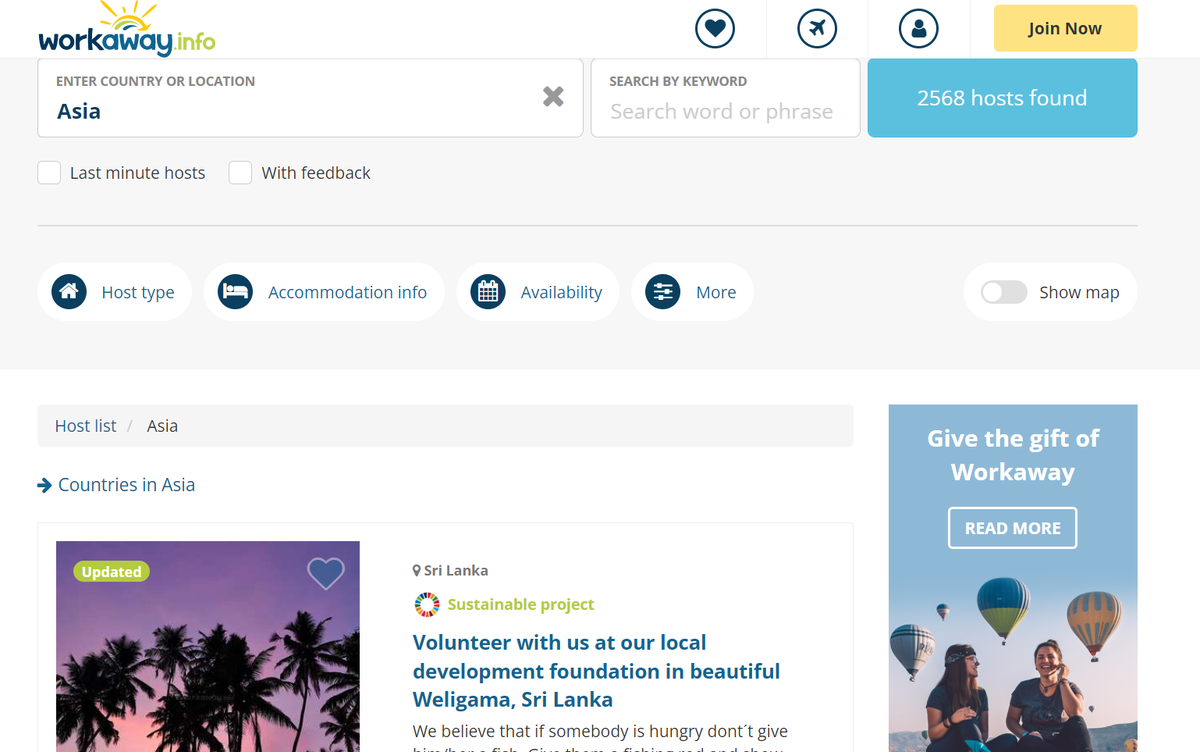1200x752 pixels.
Task: Click the arrow icon beside Countries in Asia
Action: [44, 485]
